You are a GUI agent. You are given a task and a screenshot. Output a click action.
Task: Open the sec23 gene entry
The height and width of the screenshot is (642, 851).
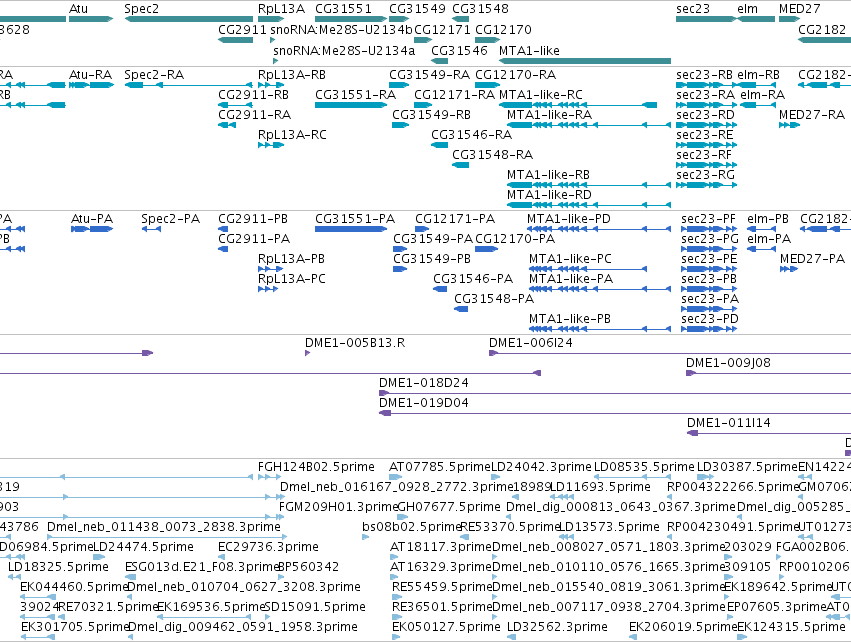tap(706, 19)
